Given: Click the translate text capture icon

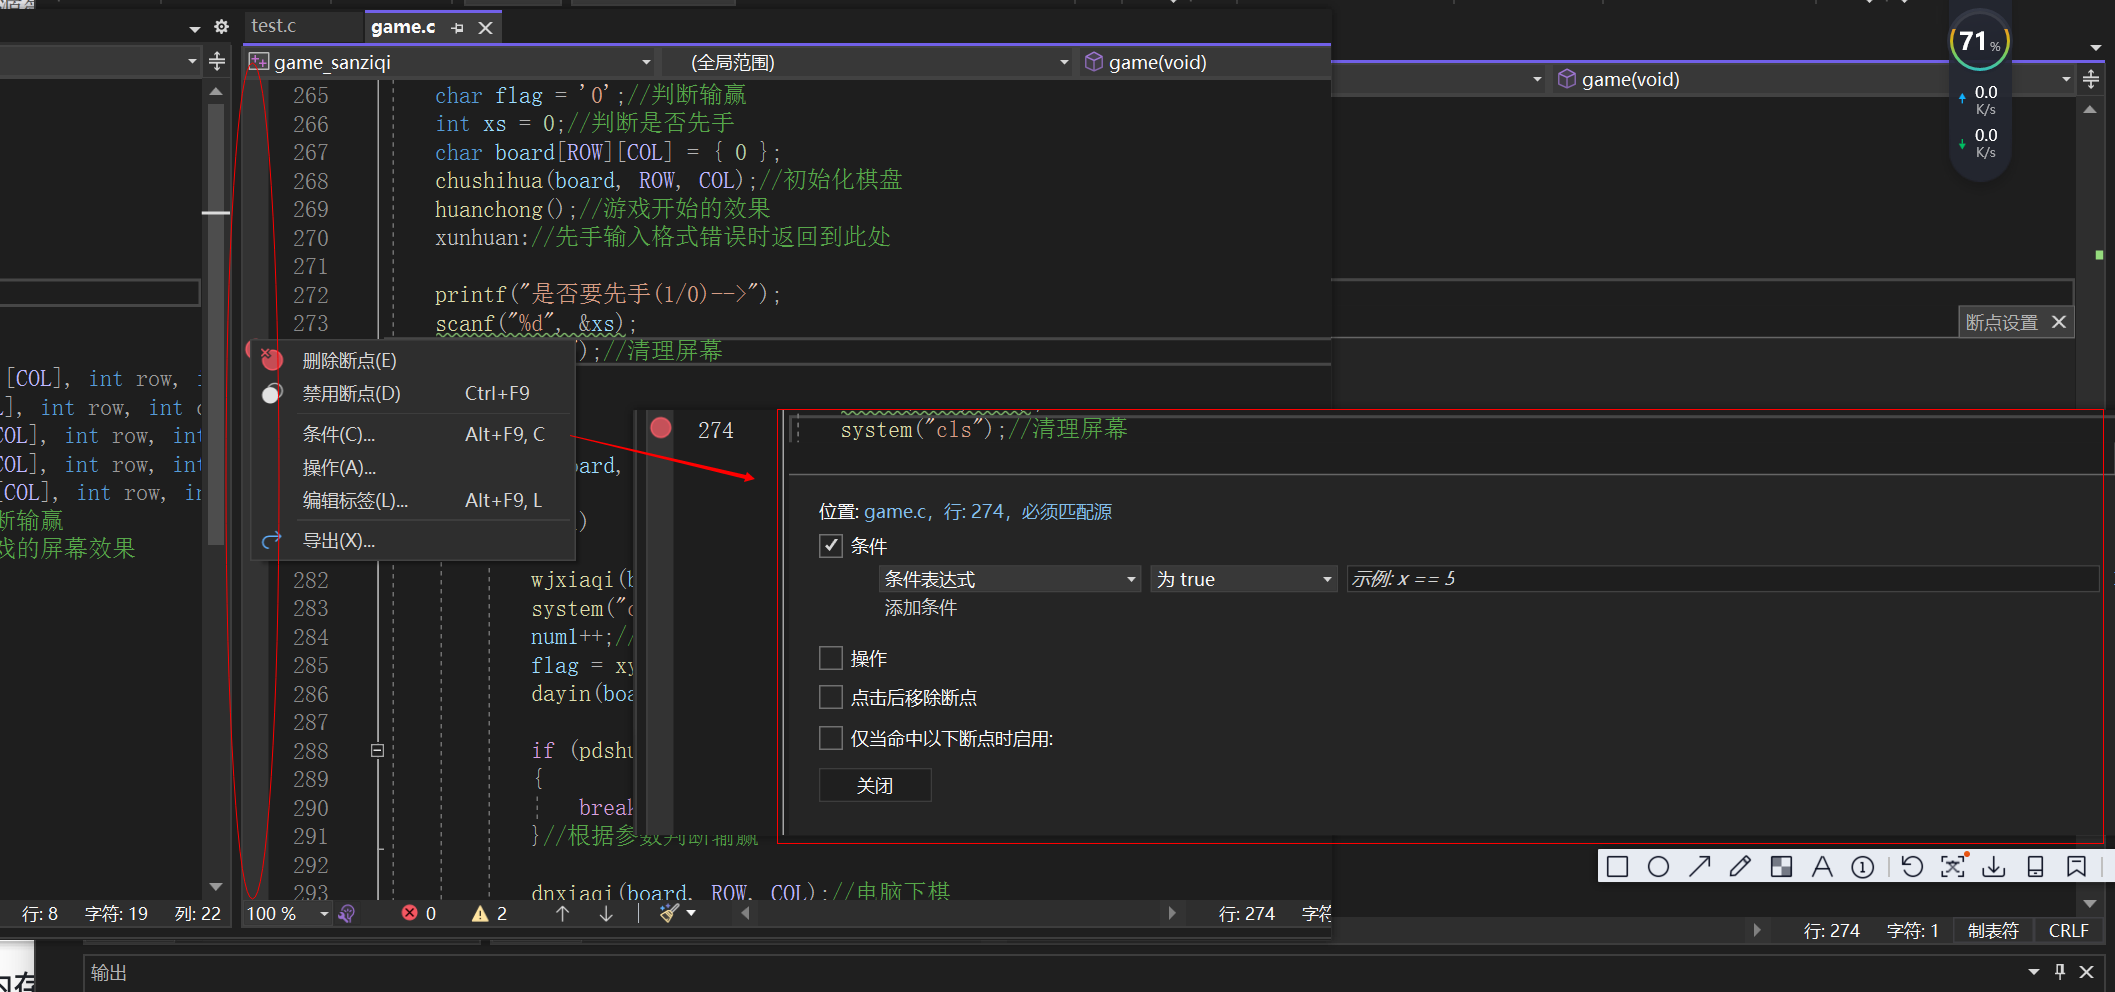Looking at the screenshot, I should point(1953,866).
